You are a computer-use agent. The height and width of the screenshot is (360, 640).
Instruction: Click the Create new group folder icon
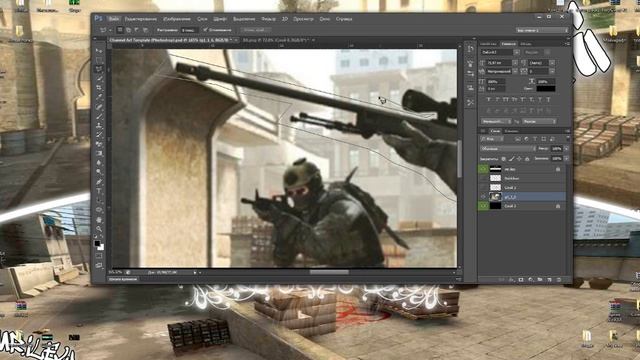click(x=540, y=280)
